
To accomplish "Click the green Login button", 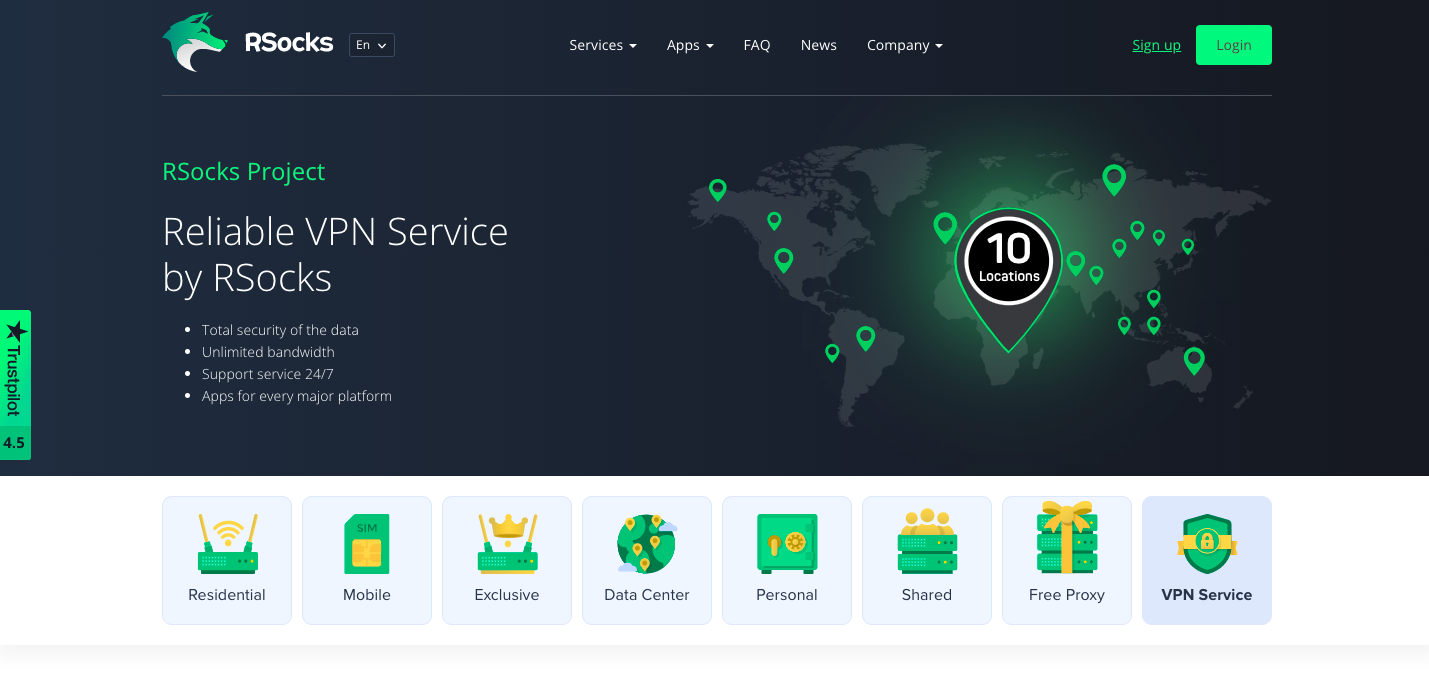I will 1234,45.
